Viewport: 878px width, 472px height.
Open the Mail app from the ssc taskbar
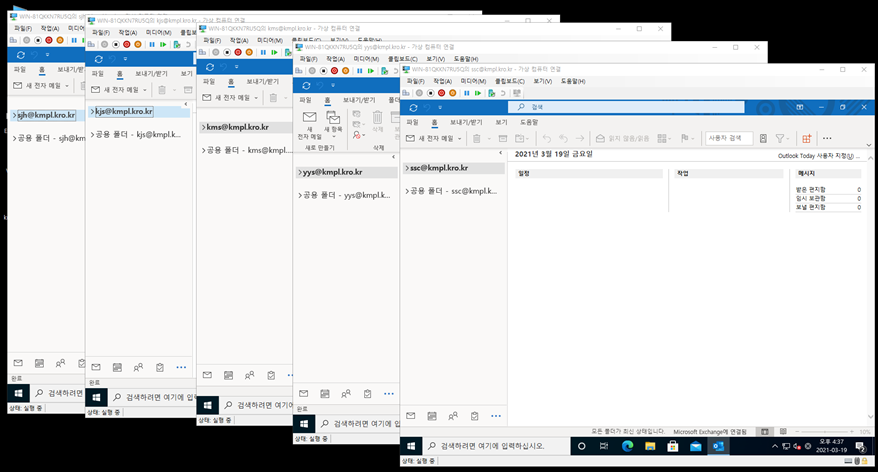[x=695, y=446]
